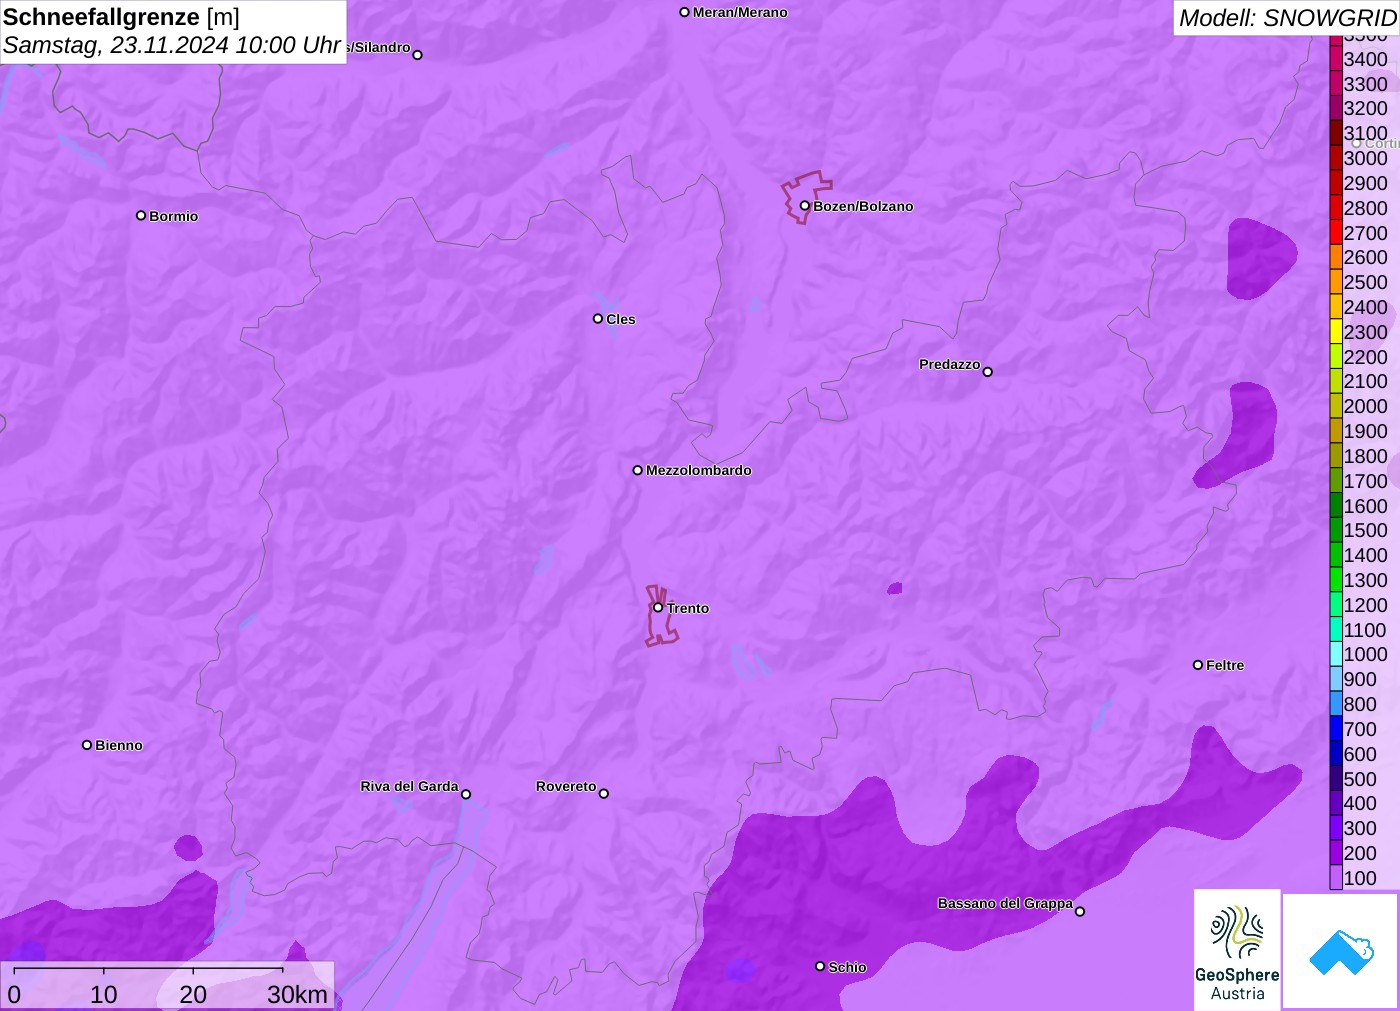Image resolution: width=1400 pixels, height=1011 pixels.
Task: Click the scale bar '20' tick label
Action: (x=193, y=995)
